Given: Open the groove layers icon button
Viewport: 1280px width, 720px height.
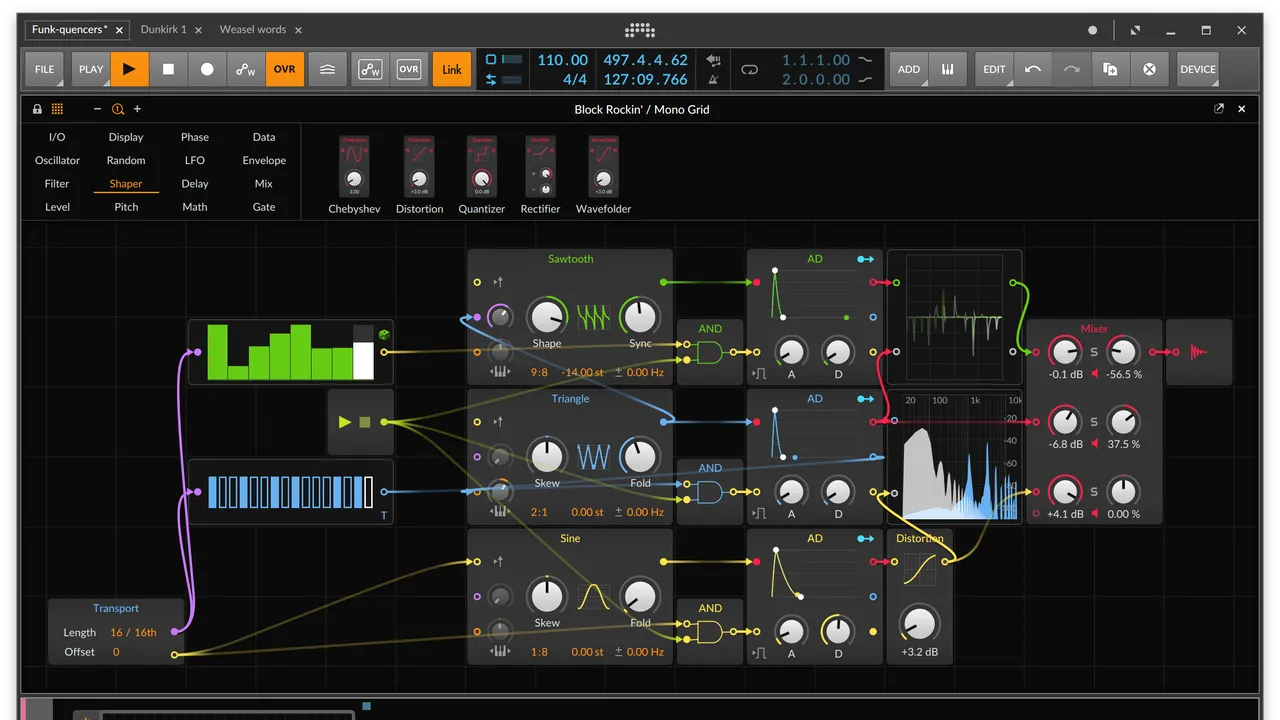Looking at the screenshot, I should [327, 69].
